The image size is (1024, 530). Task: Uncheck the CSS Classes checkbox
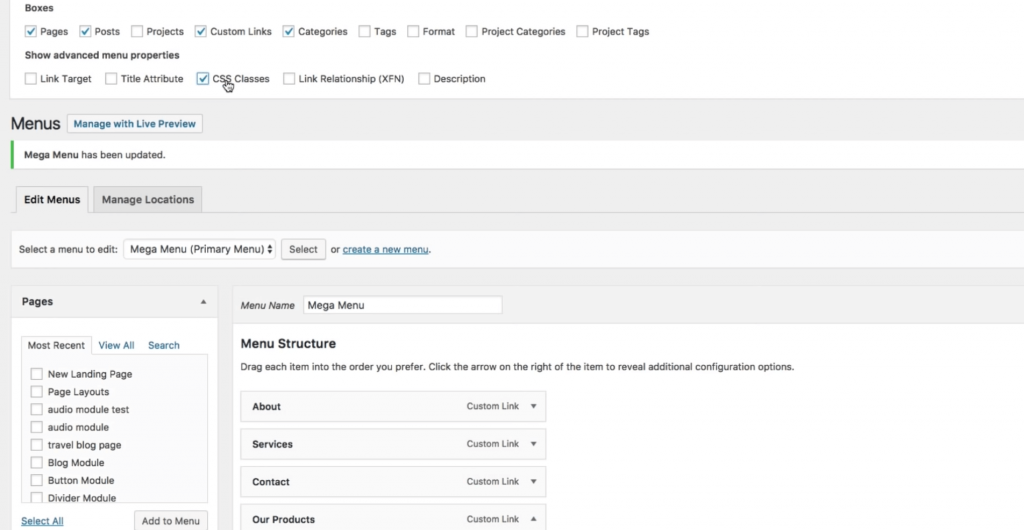click(x=203, y=79)
